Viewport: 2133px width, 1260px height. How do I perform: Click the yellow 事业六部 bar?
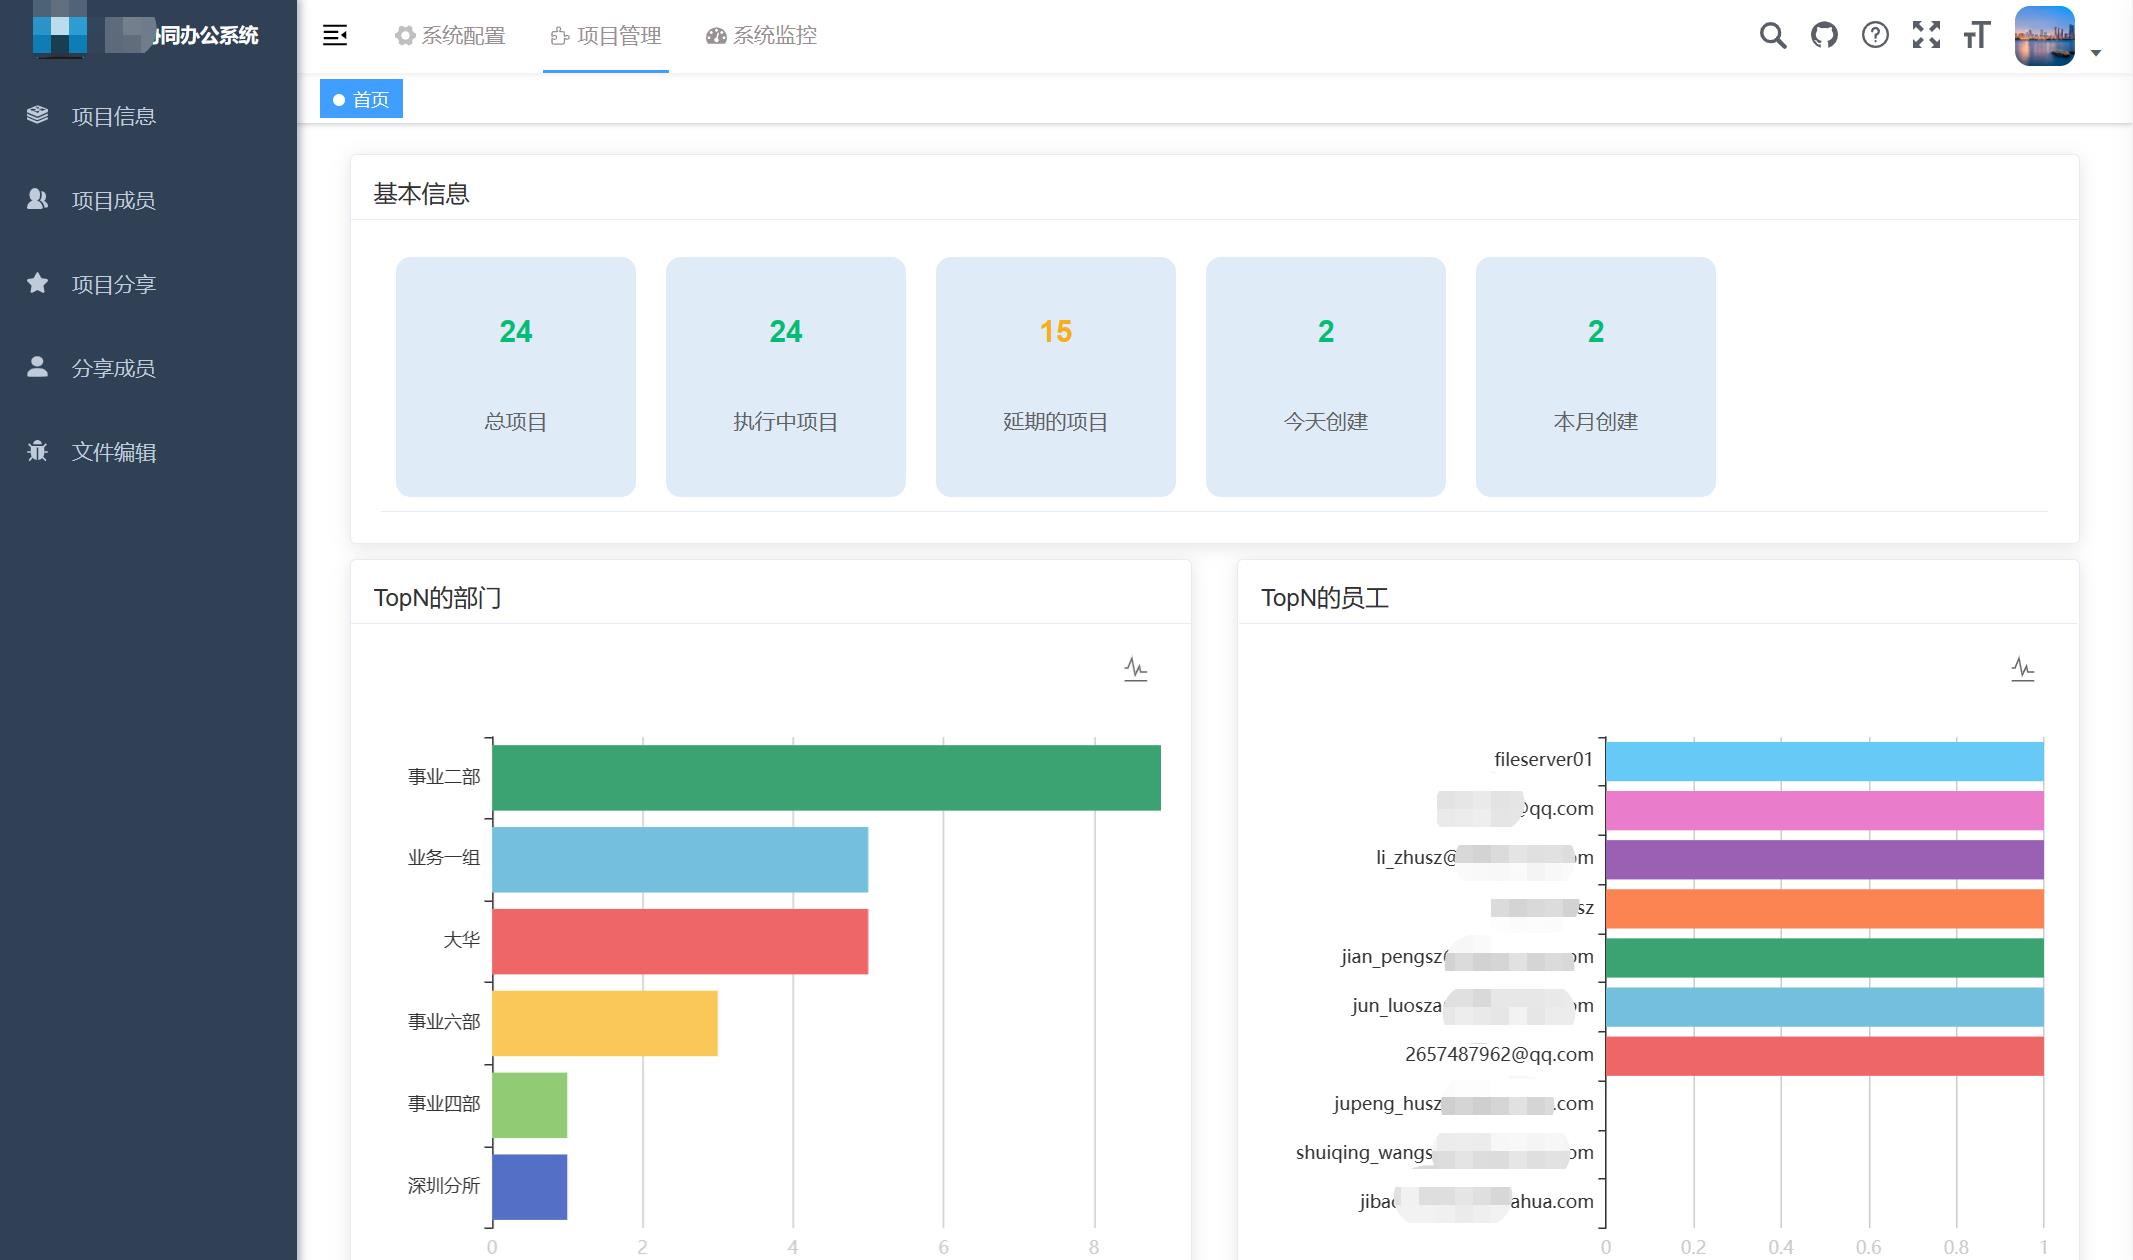click(x=605, y=1023)
